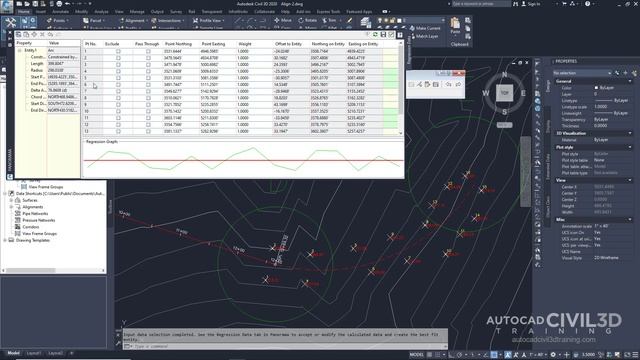Click the Trim tool in Modify panel
Viewport: 640px width, 360px height.
pyautogui.click(x=329, y=20)
